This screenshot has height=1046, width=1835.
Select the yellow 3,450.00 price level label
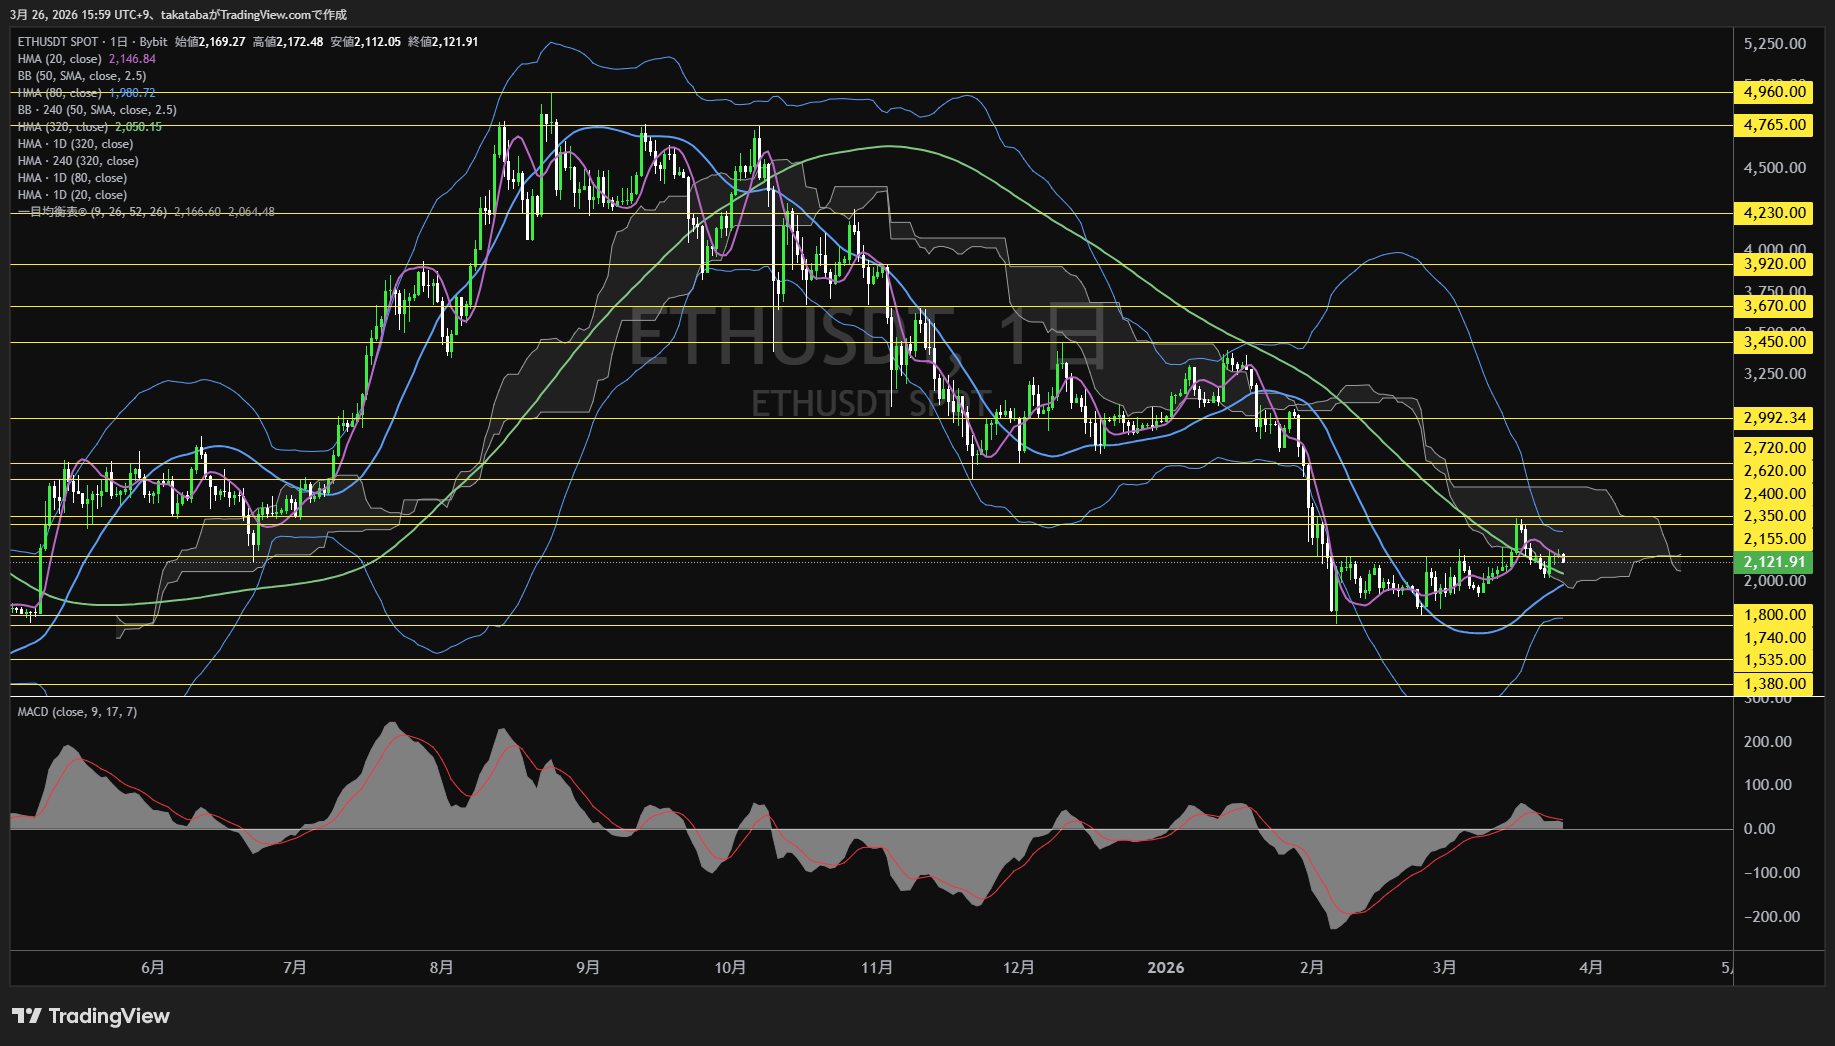[x=1774, y=342]
